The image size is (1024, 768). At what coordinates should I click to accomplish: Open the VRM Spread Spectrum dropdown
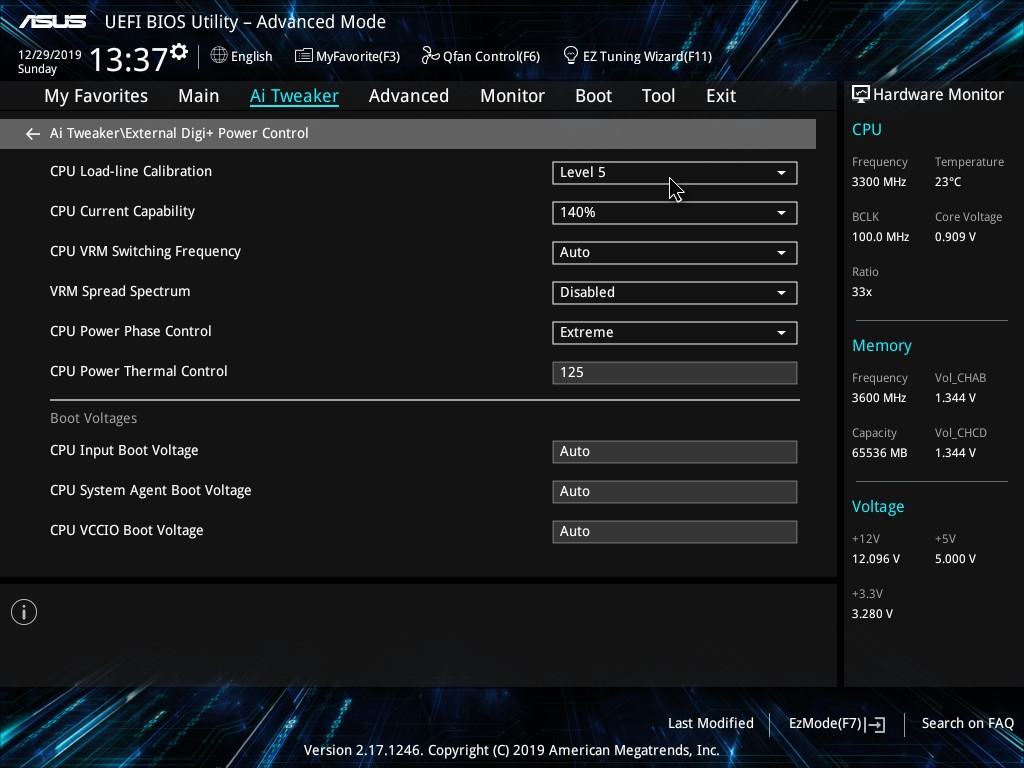tap(675, 292)
